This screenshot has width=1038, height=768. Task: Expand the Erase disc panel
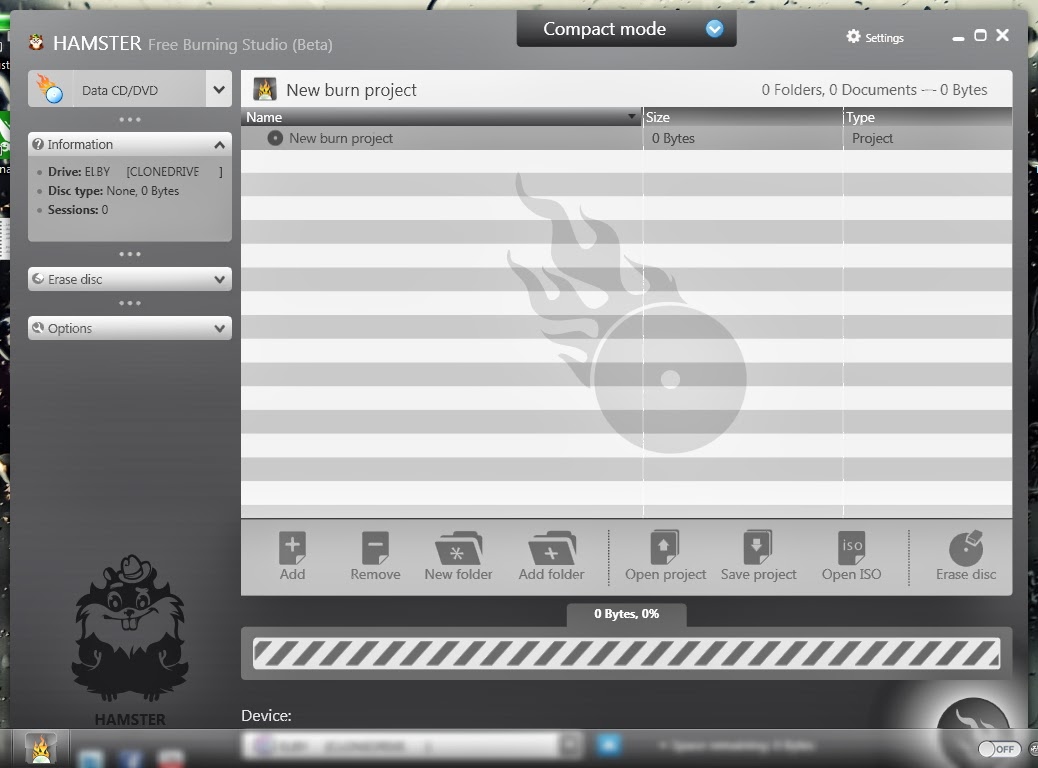(220, 279)
